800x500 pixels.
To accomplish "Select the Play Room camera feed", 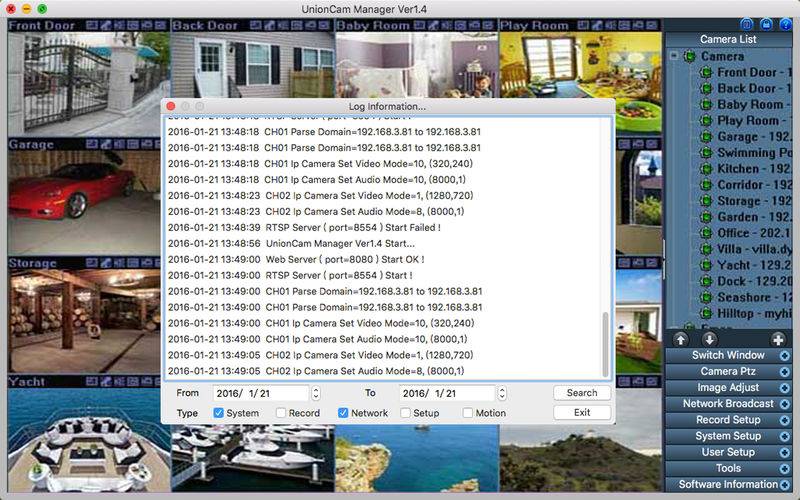I will point(581,65).
